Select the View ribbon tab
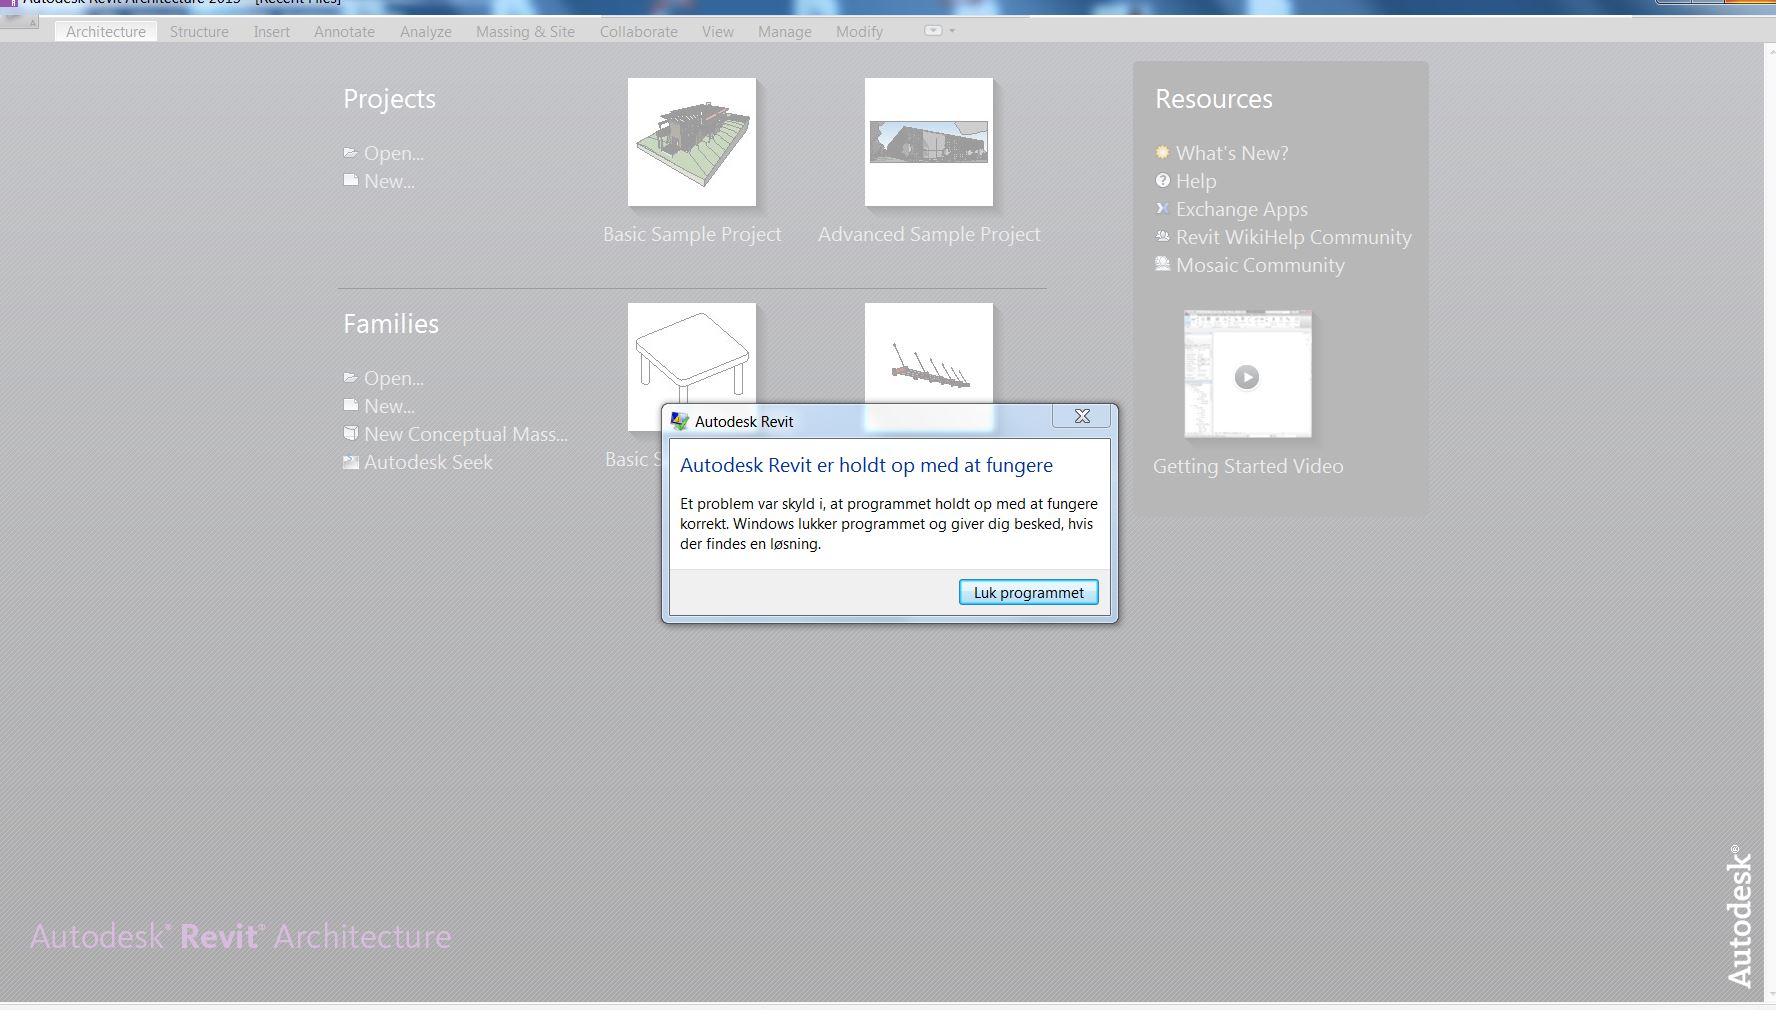This screenshot has height=1010, width=1776. pos(717,32)
